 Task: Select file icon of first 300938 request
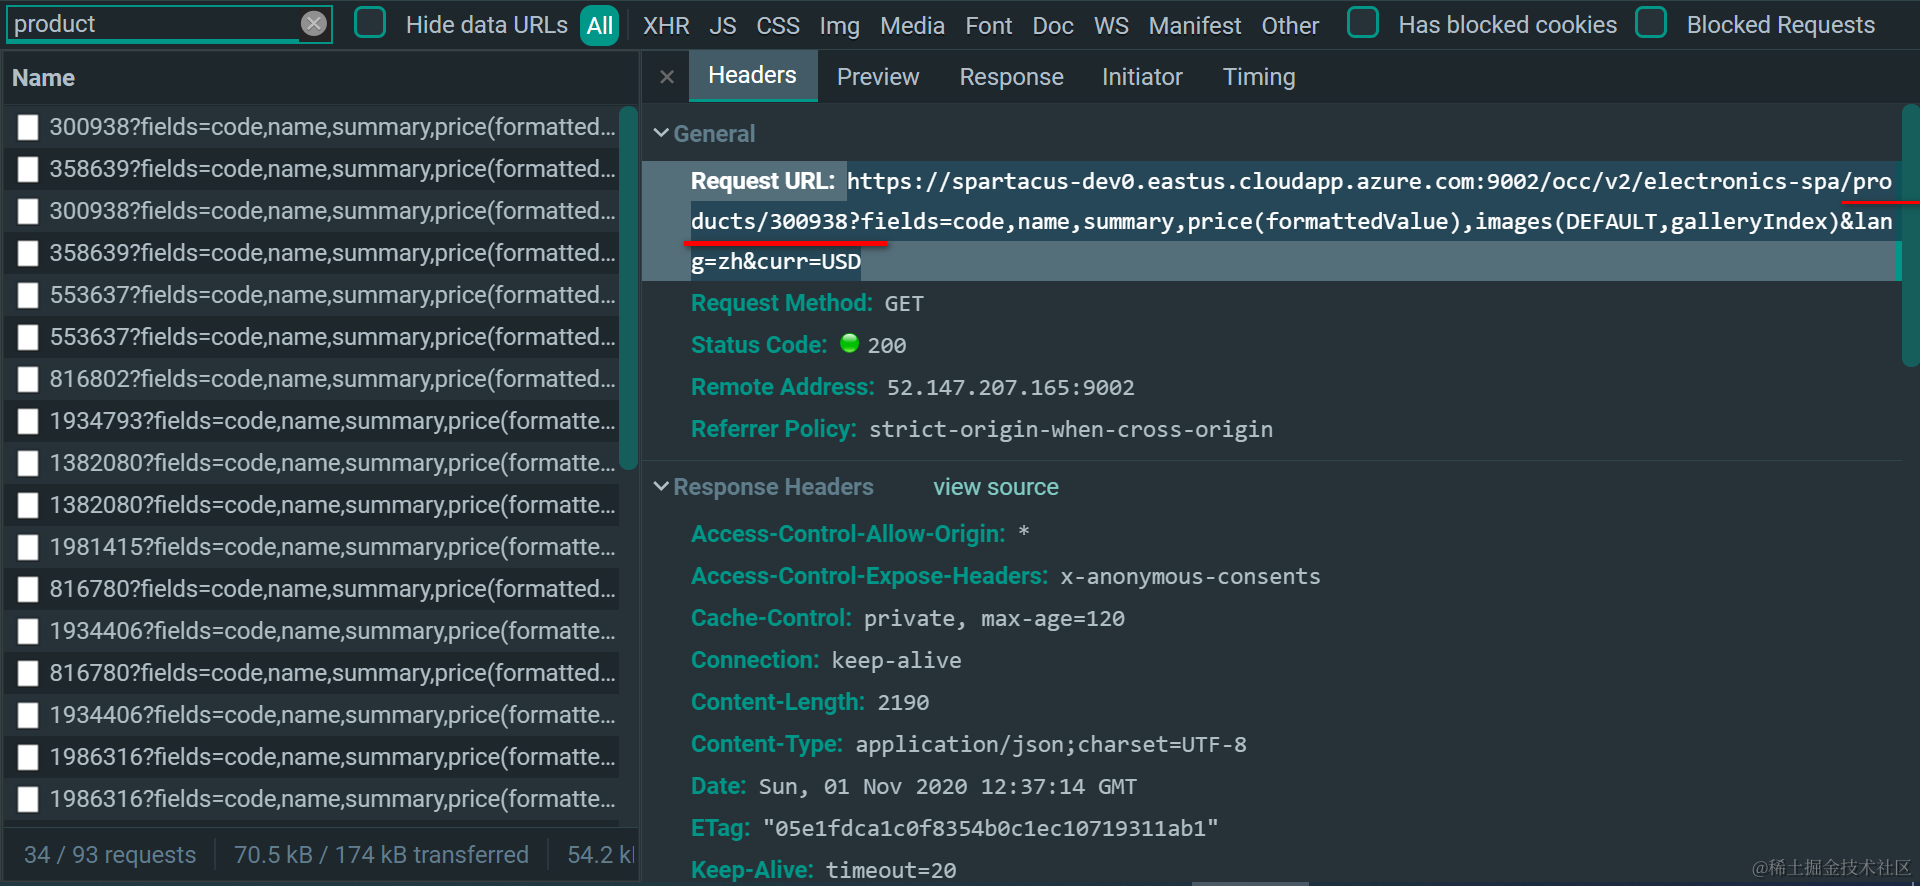pos(28,127)
